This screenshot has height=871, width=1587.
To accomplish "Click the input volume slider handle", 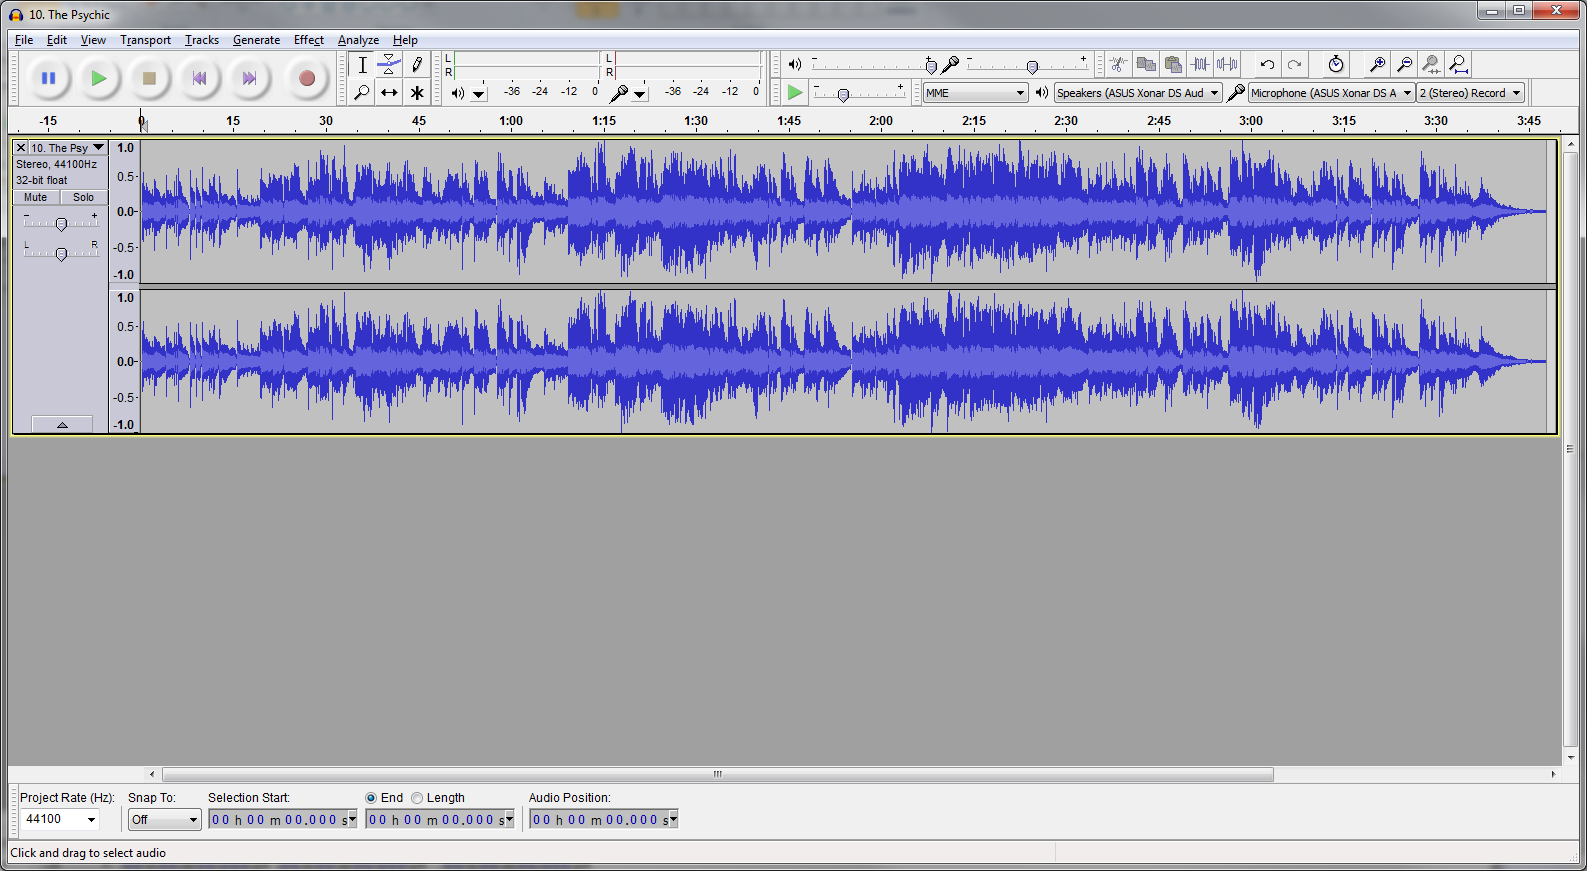I will tap(1032, 67).
